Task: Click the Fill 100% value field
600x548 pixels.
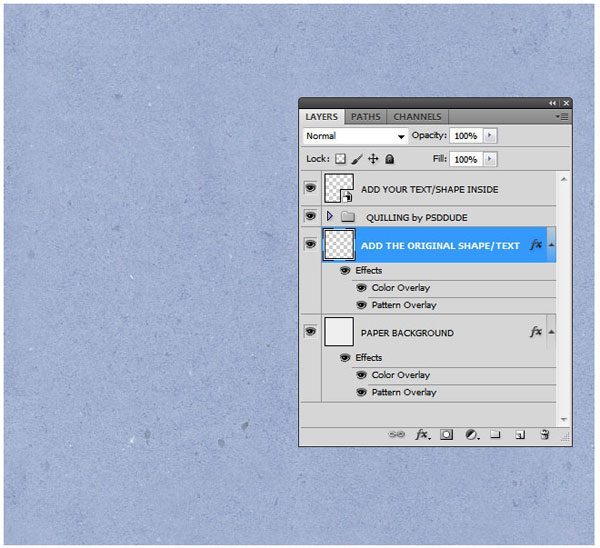Action: [466, 160]
